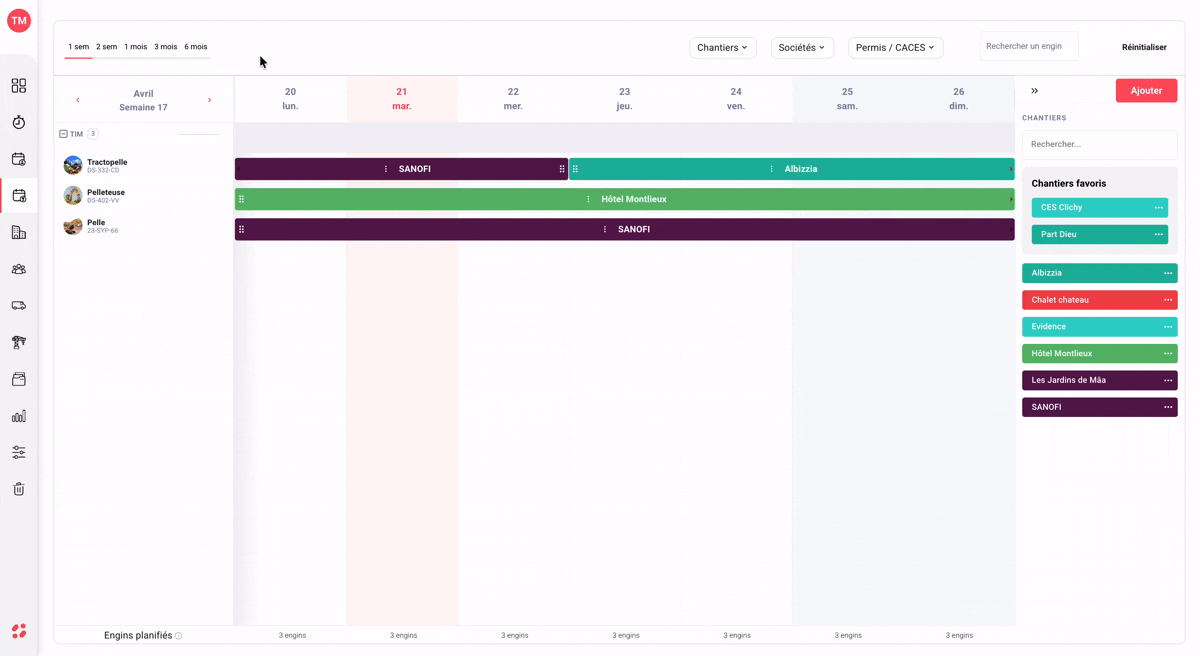Click the Réinitialiser link
The height and width of the screenshot is (656, 1200).
tap(1144, 47)
